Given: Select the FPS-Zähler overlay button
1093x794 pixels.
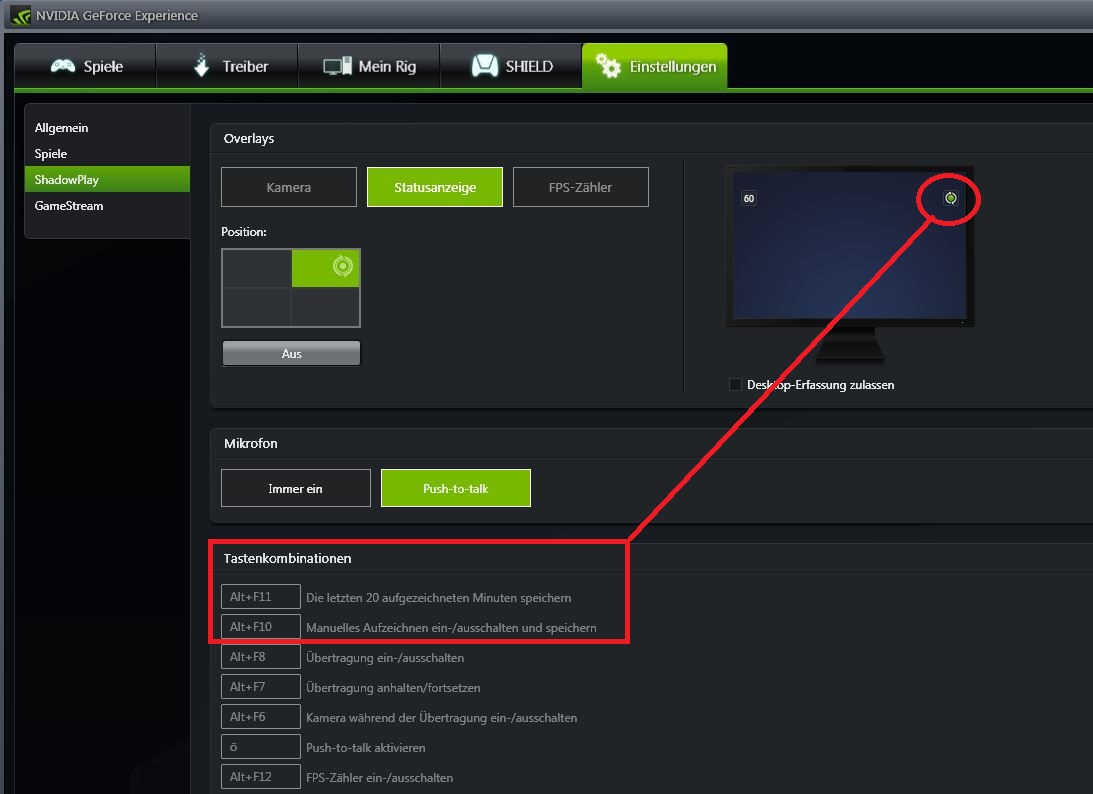Looking at the screenshot, I should tap(581, 187).
